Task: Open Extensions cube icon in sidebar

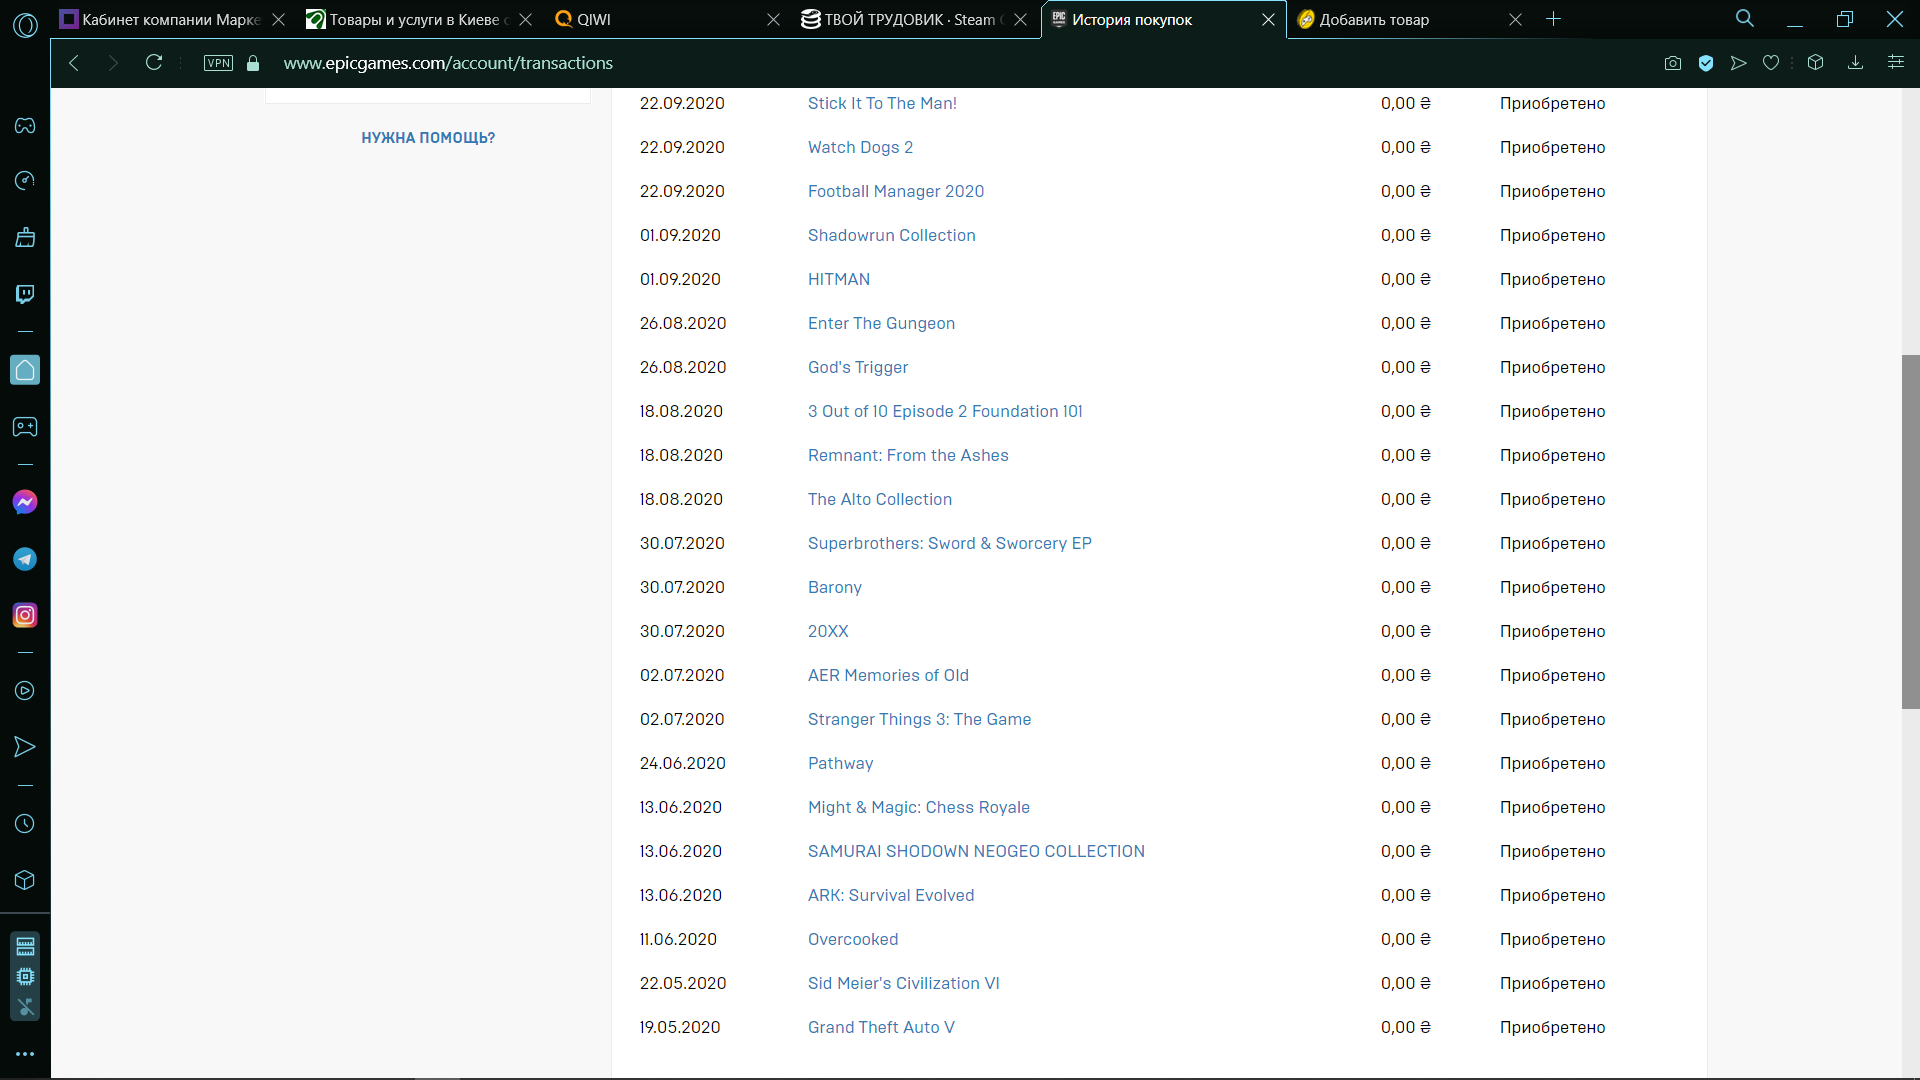Action: (x=25, y=880)
